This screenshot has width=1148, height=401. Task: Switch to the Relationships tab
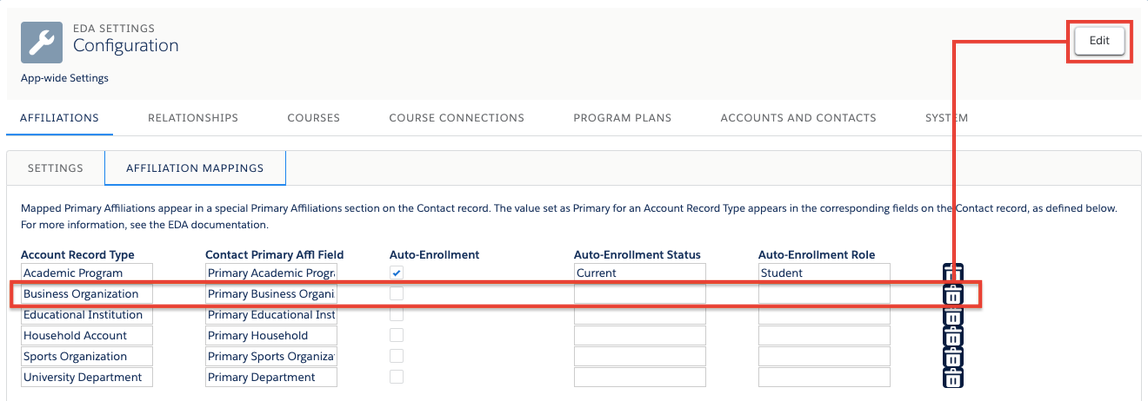tap(193, 118)
